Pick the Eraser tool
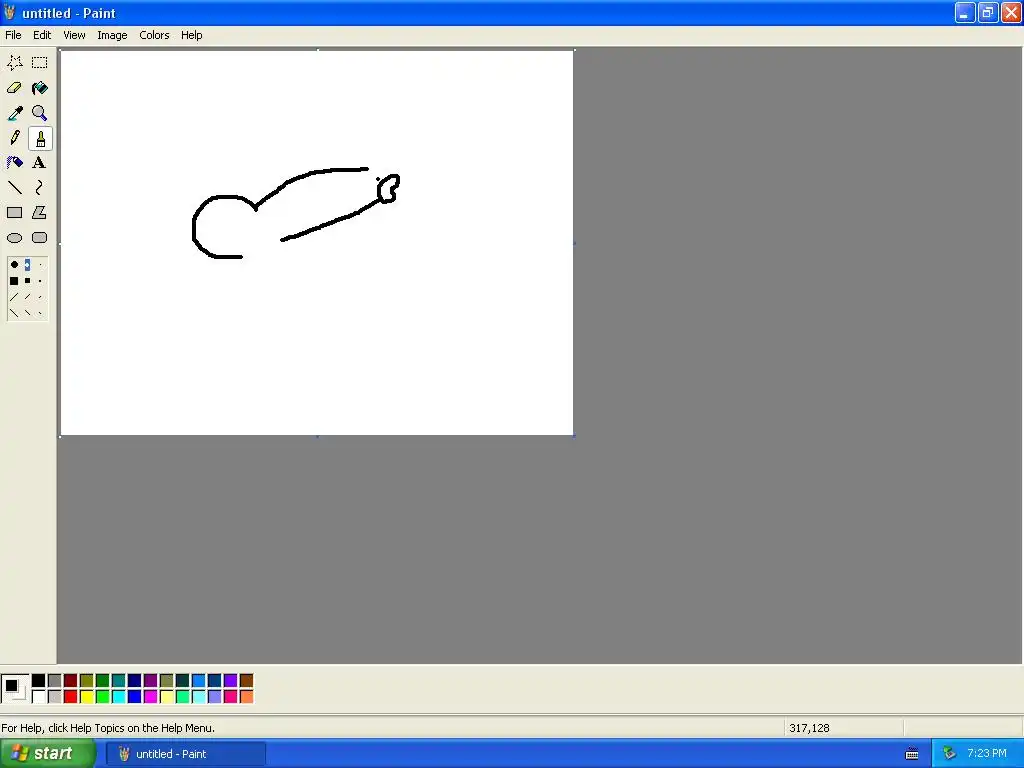 click(x=14, y=88)
